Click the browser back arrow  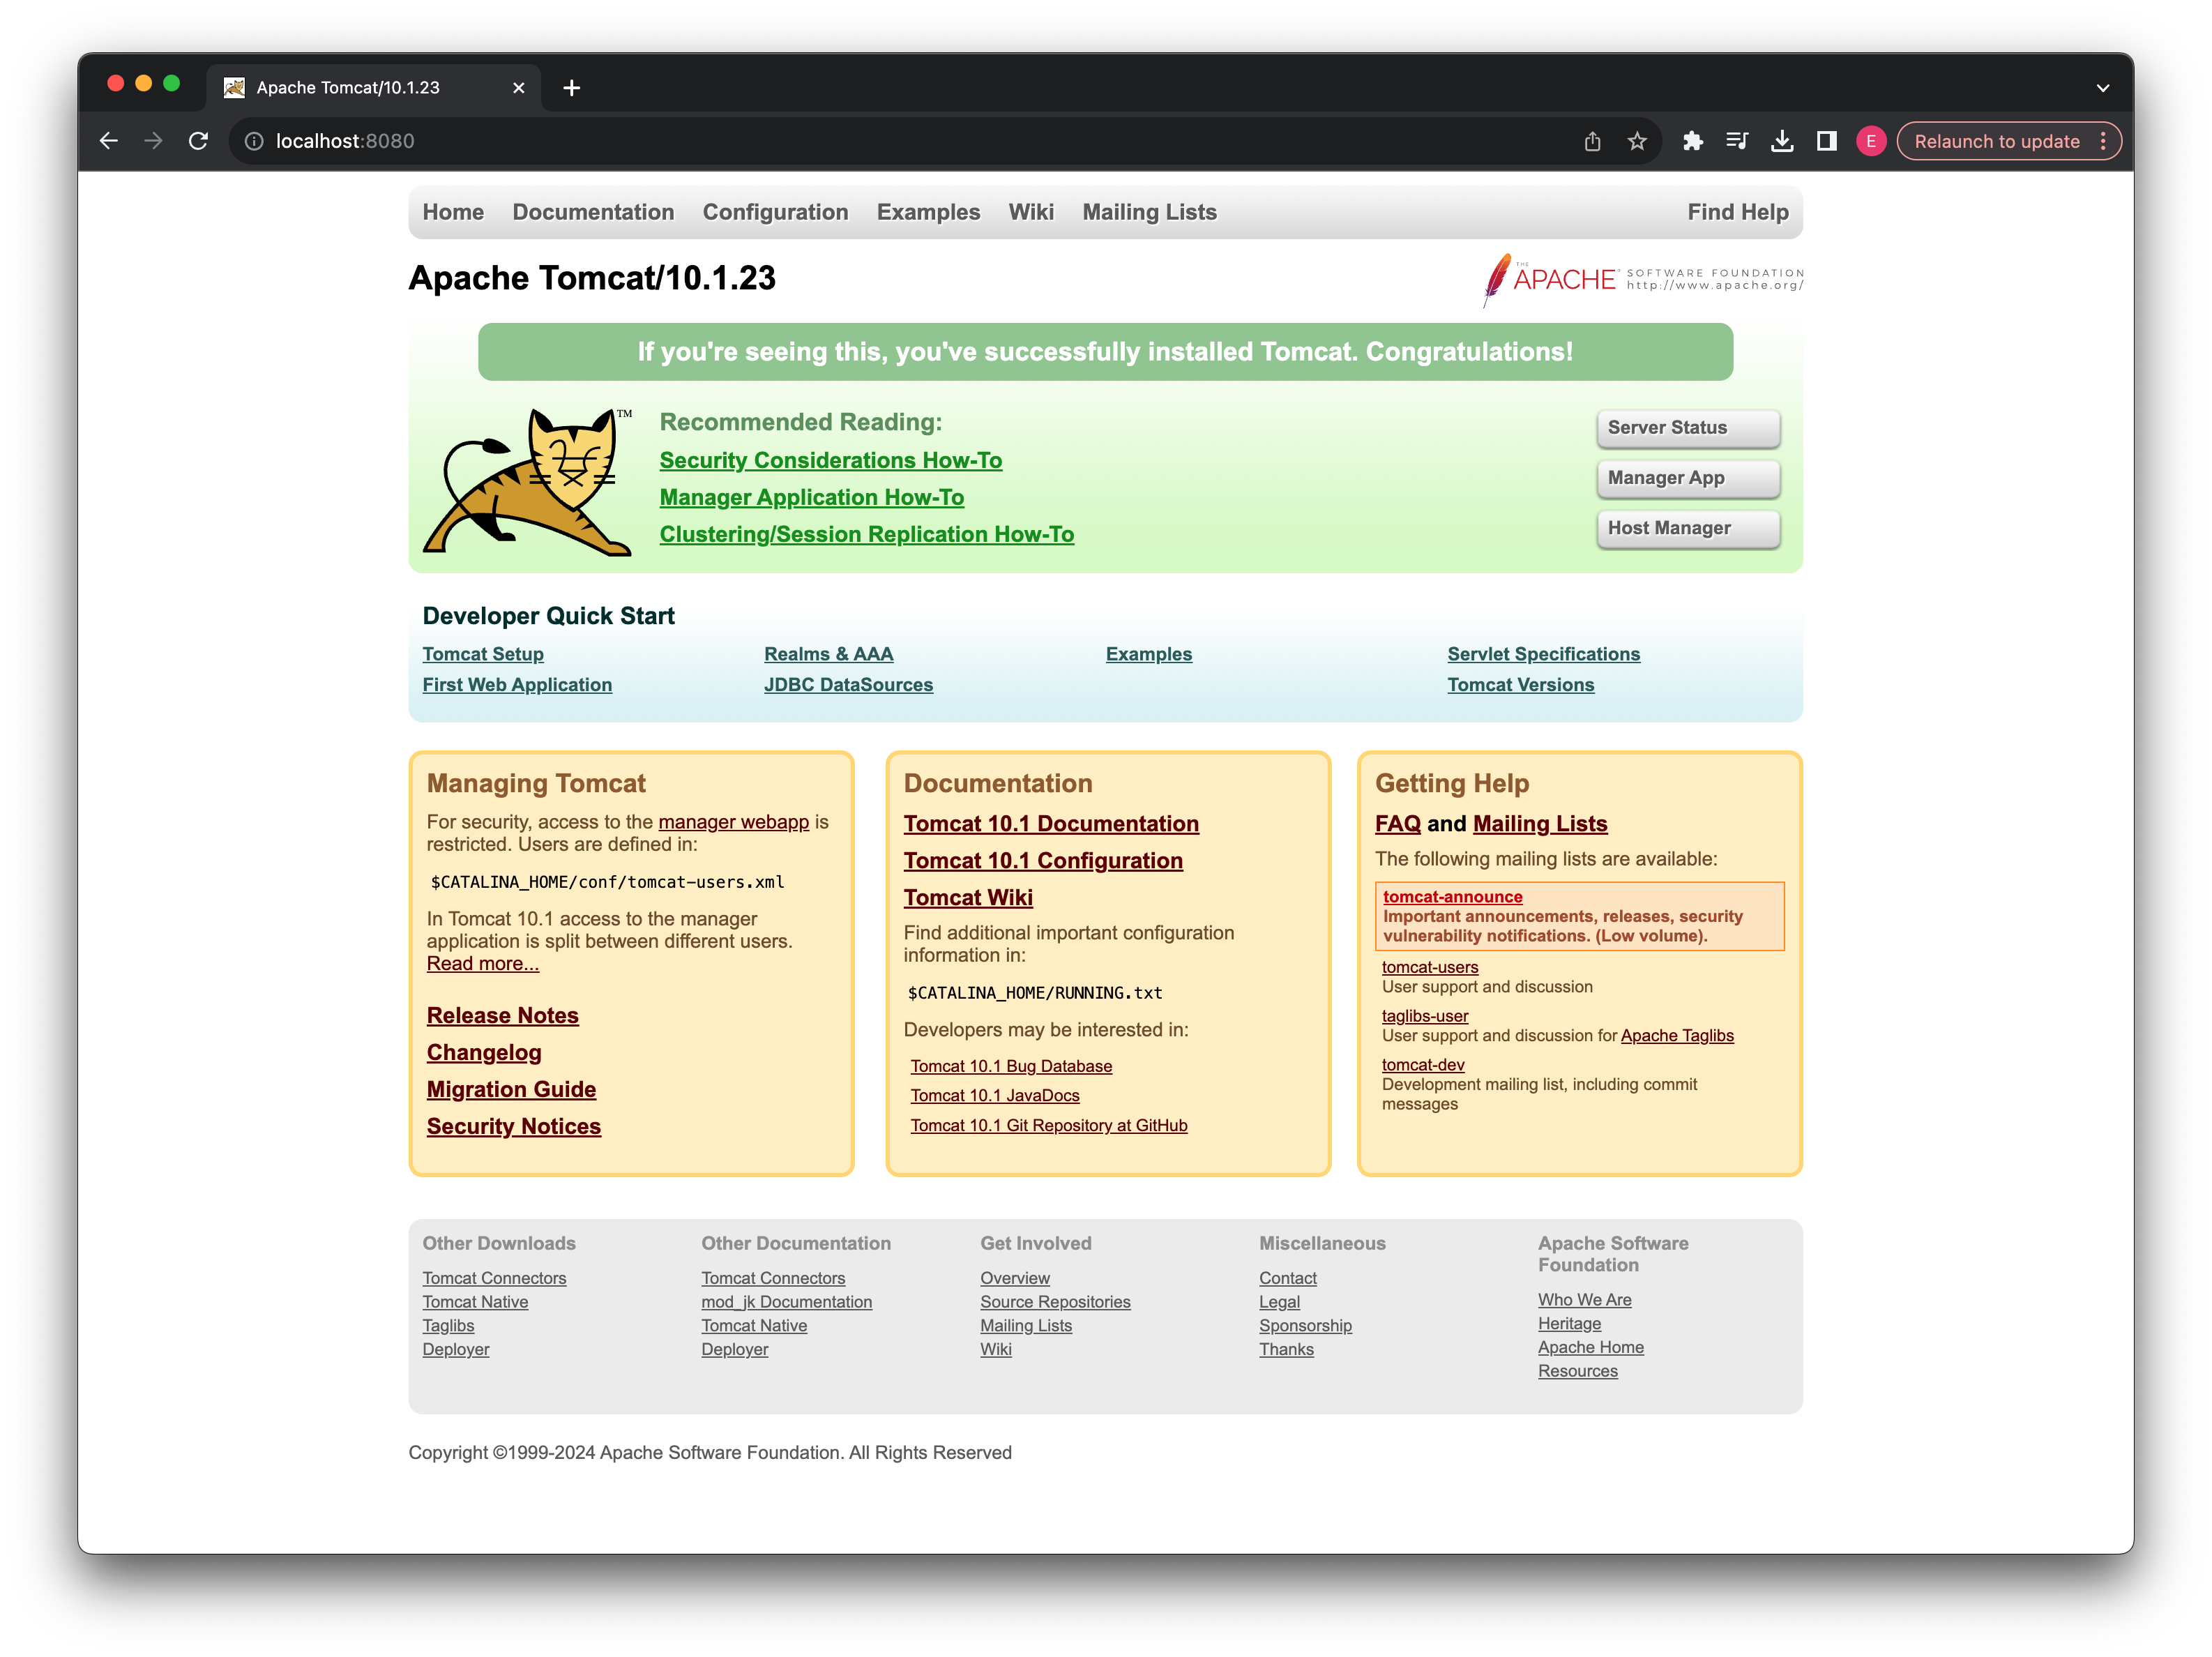tap(109, 141)
